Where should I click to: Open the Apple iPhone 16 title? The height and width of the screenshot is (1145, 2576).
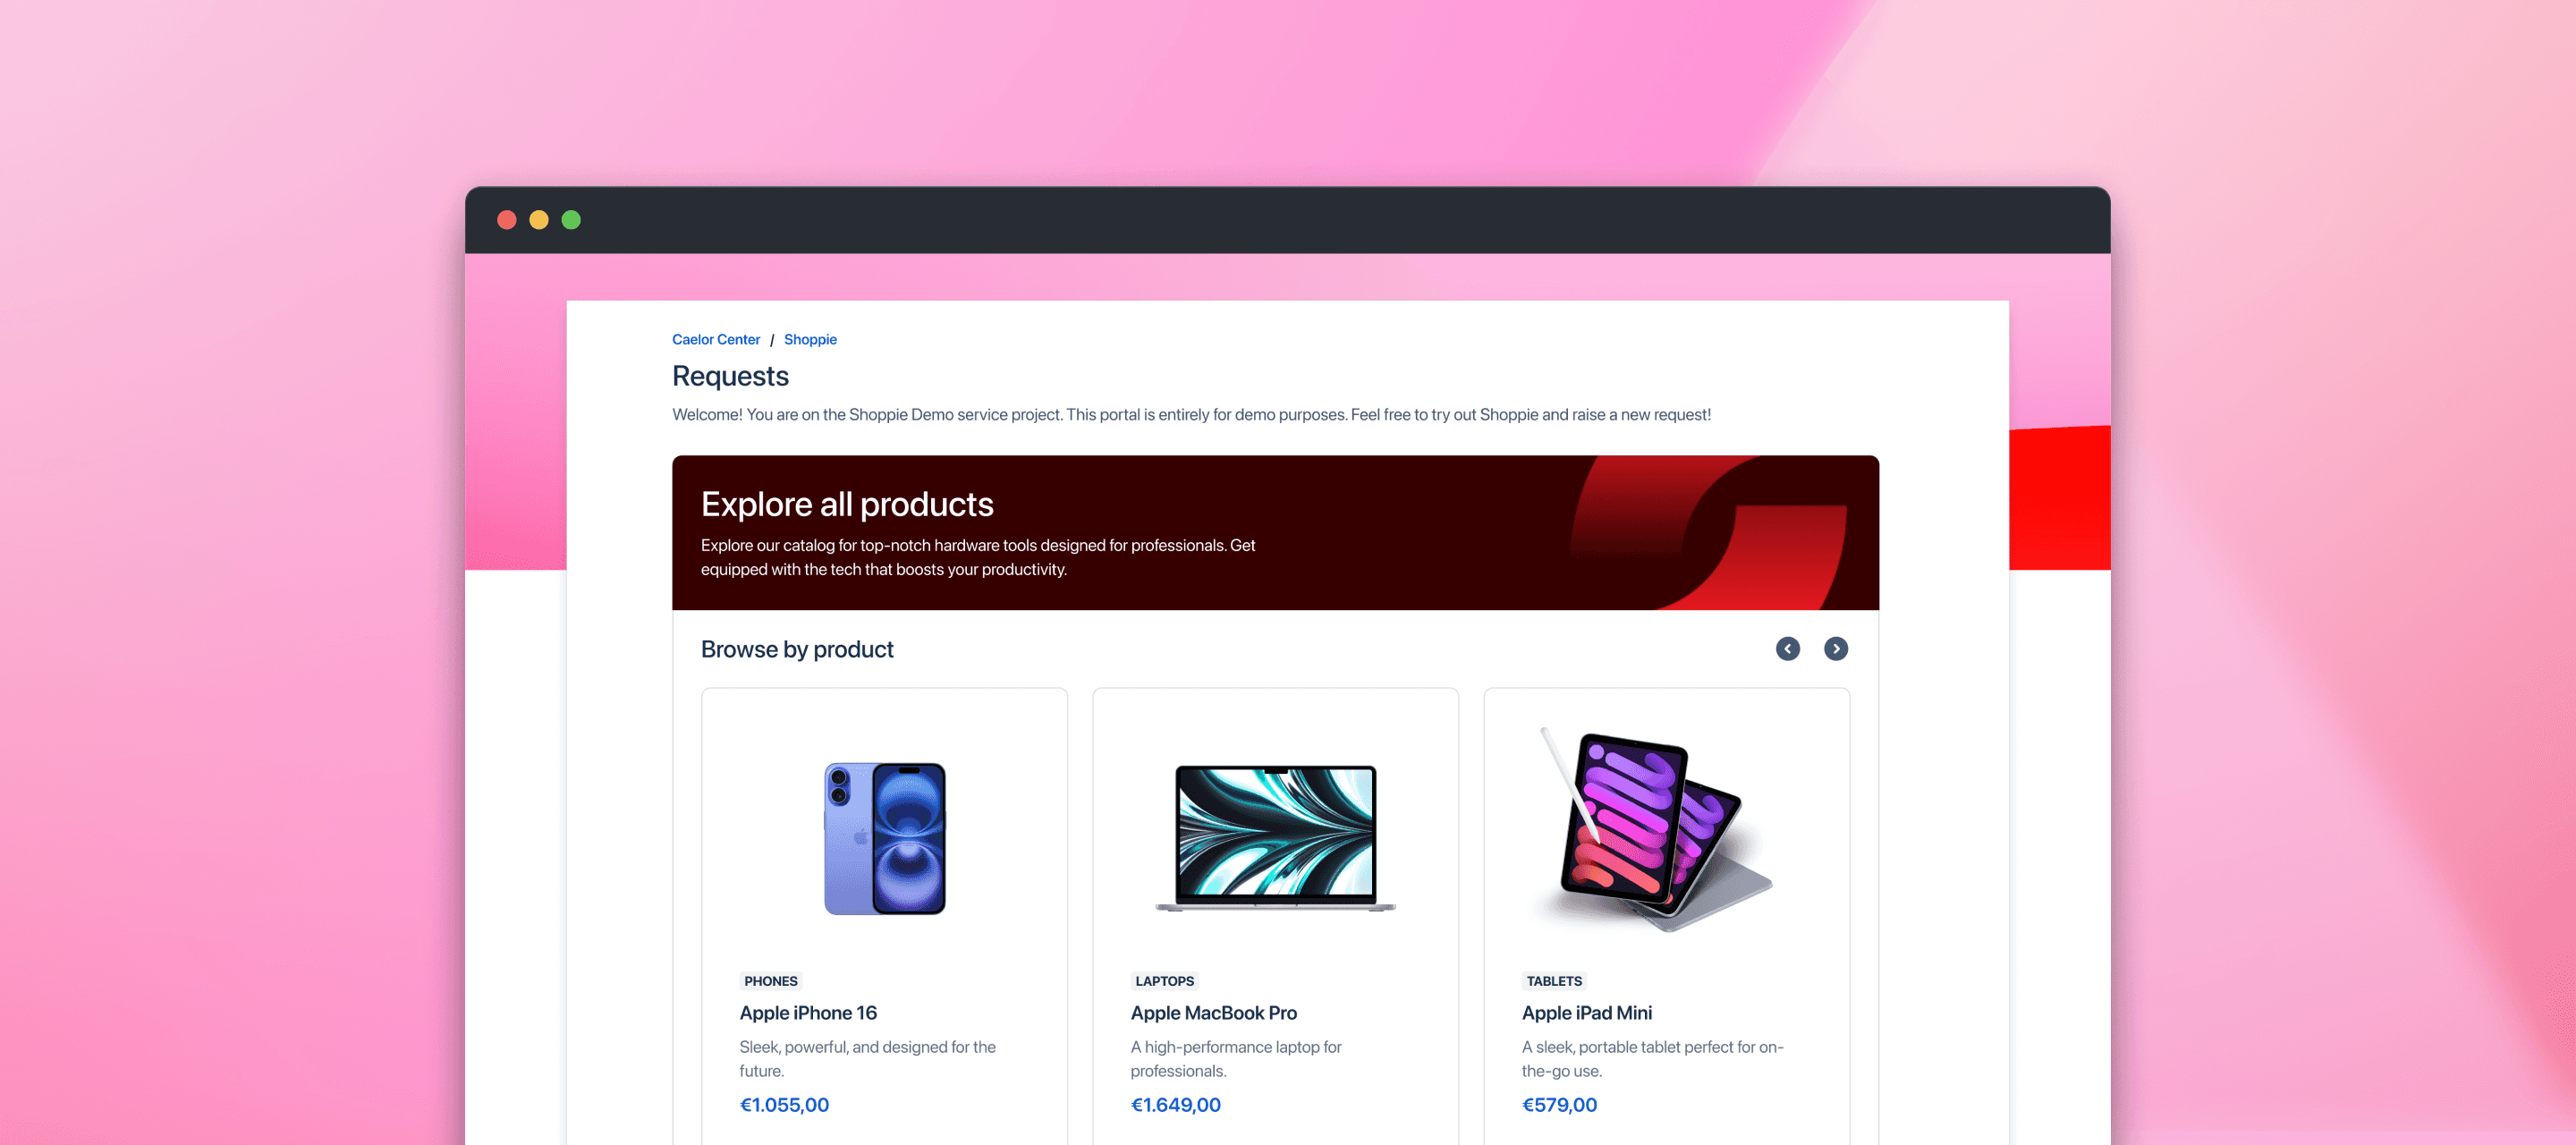pos(808,1013)
